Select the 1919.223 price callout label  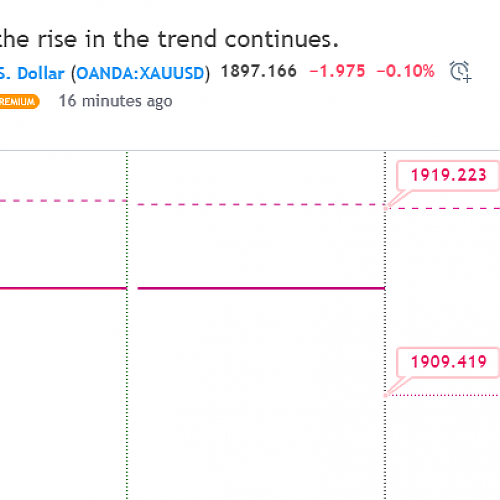pyautogui.click(x=448, y=176)
